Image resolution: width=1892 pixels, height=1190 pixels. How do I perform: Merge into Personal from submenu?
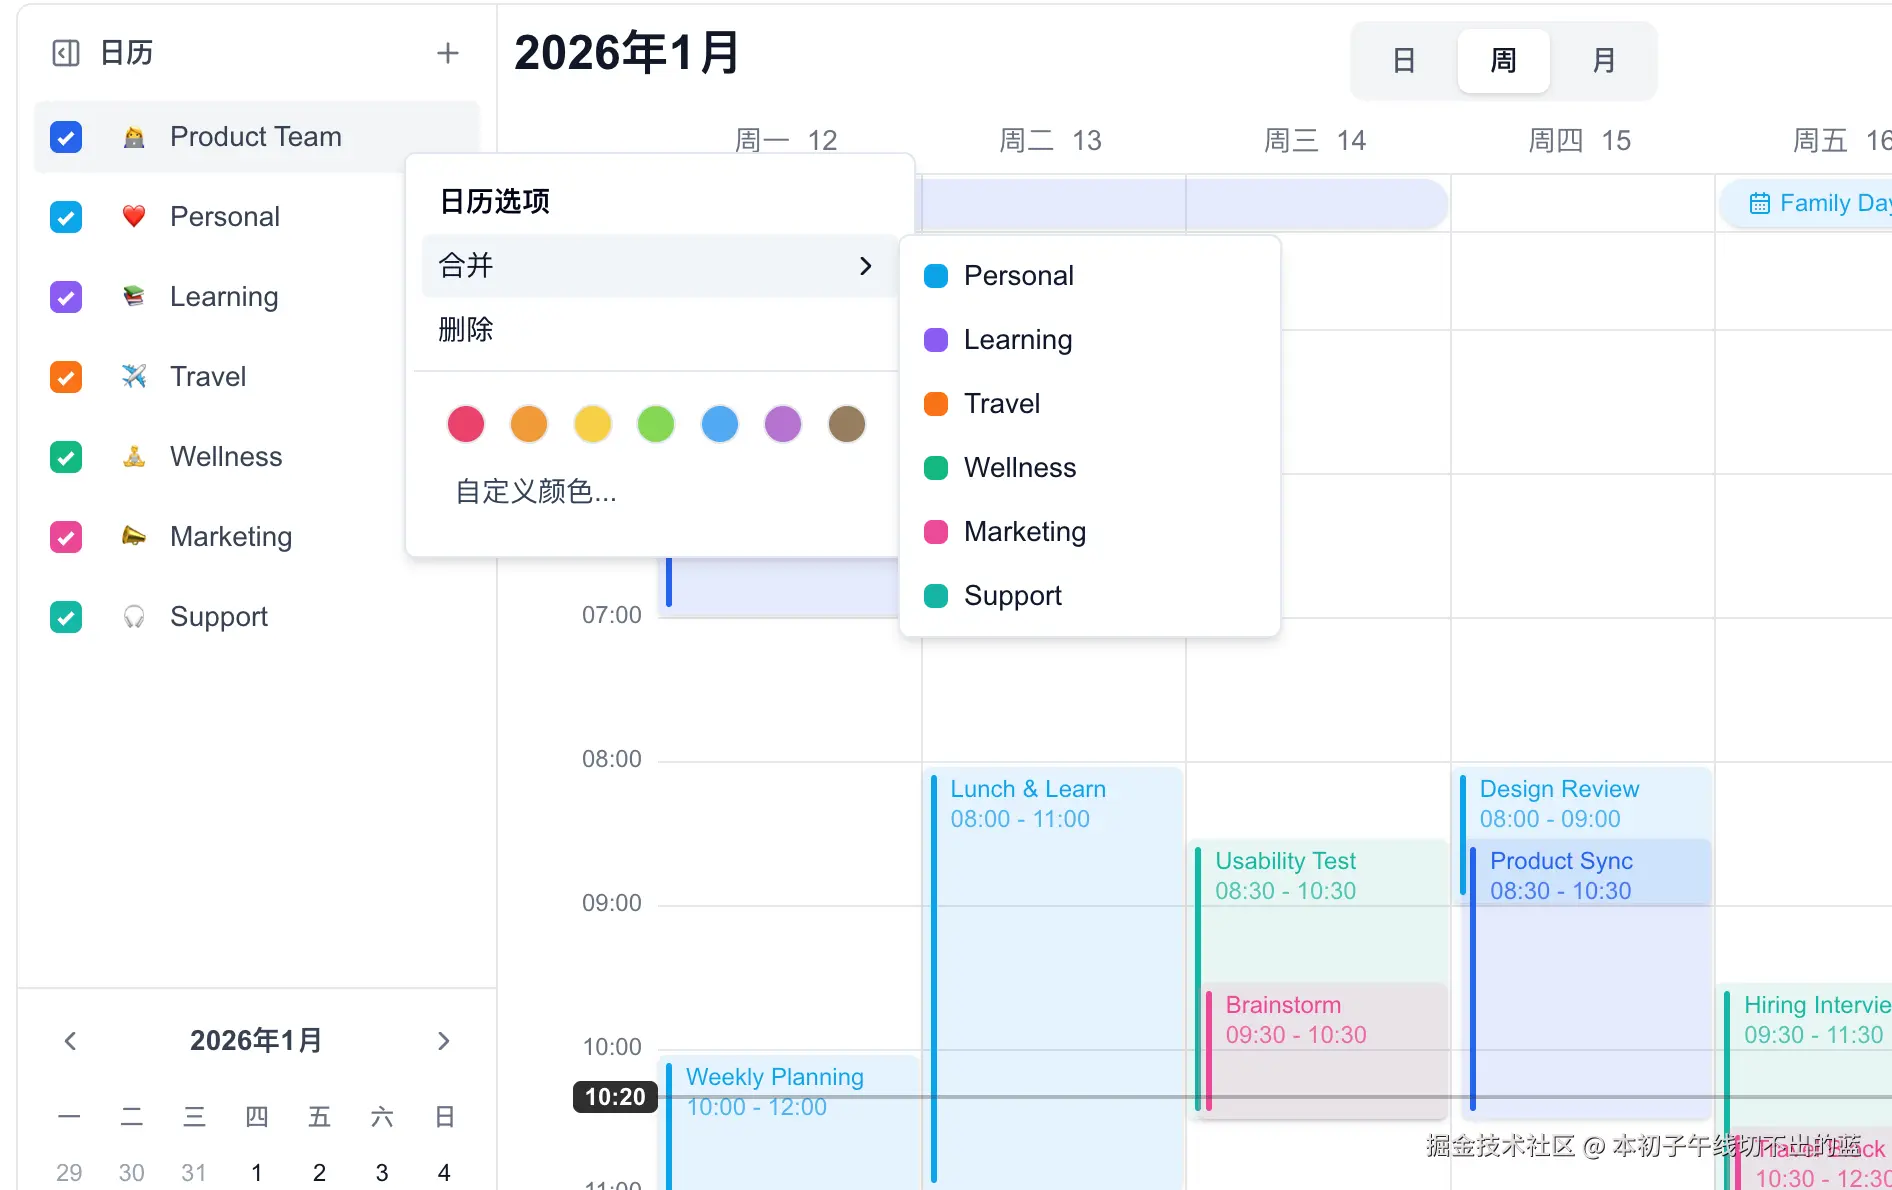(x=1090, y=276)
